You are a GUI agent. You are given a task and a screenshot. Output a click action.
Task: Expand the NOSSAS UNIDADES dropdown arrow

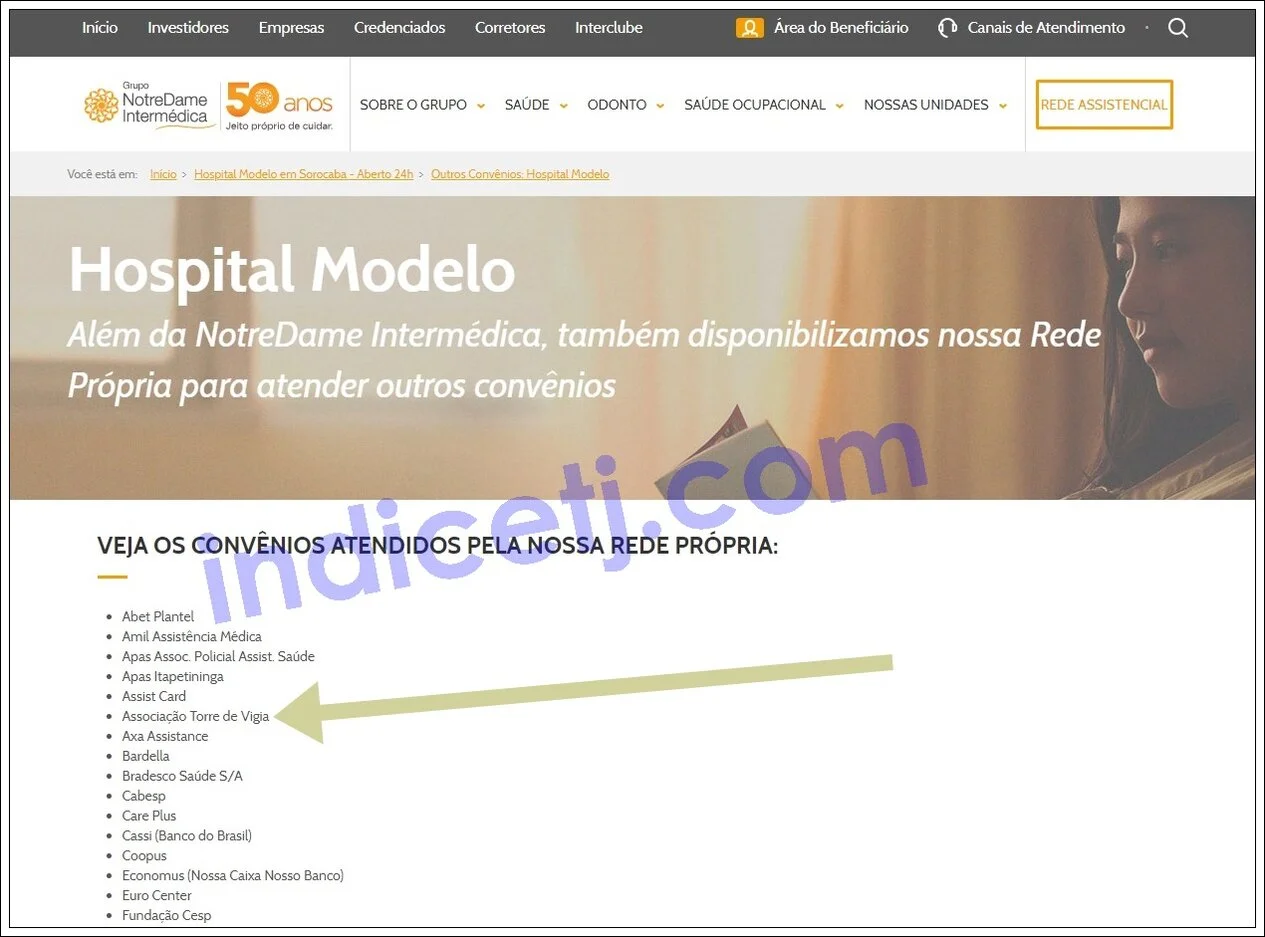click(x=1002, y=106)
